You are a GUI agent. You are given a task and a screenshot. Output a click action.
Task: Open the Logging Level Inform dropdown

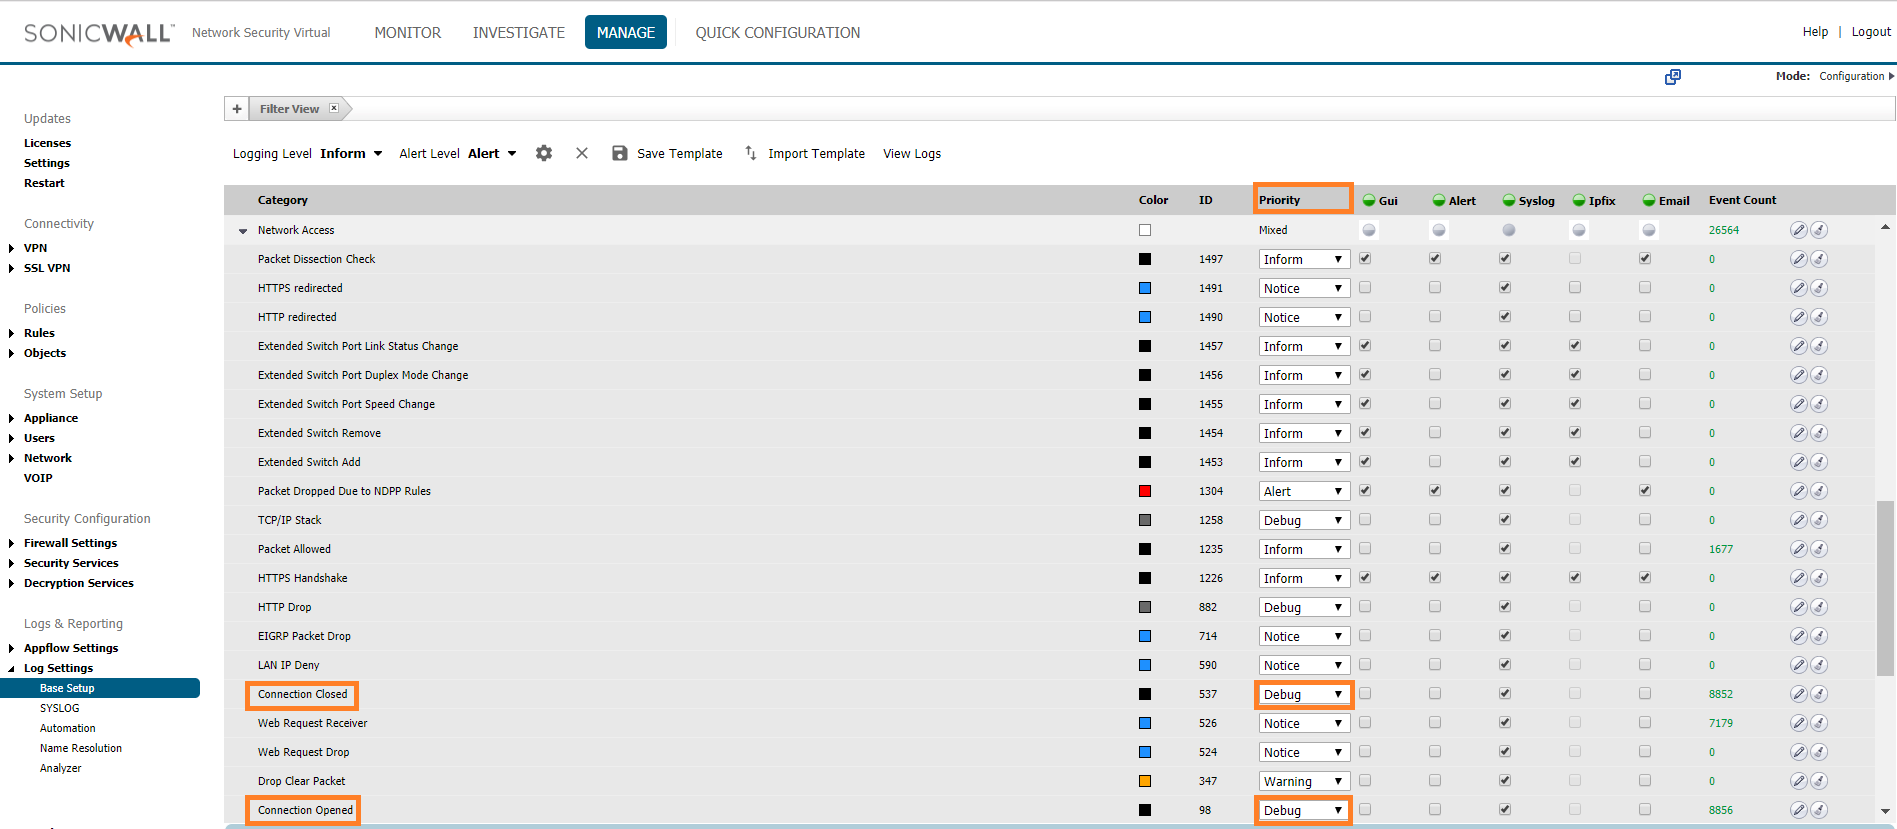[x=351, y=153]
